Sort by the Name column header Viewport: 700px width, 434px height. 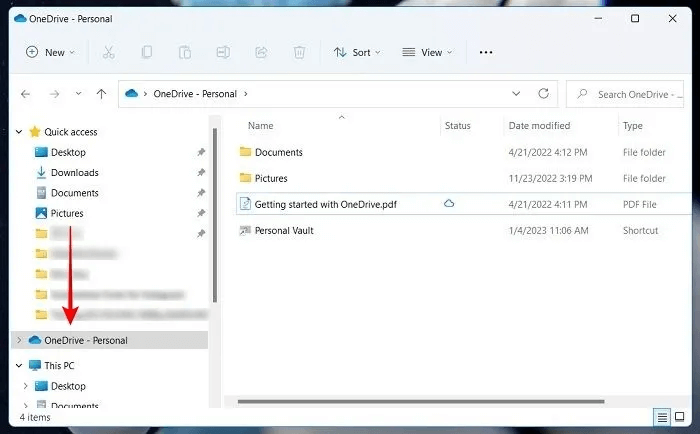261,126
